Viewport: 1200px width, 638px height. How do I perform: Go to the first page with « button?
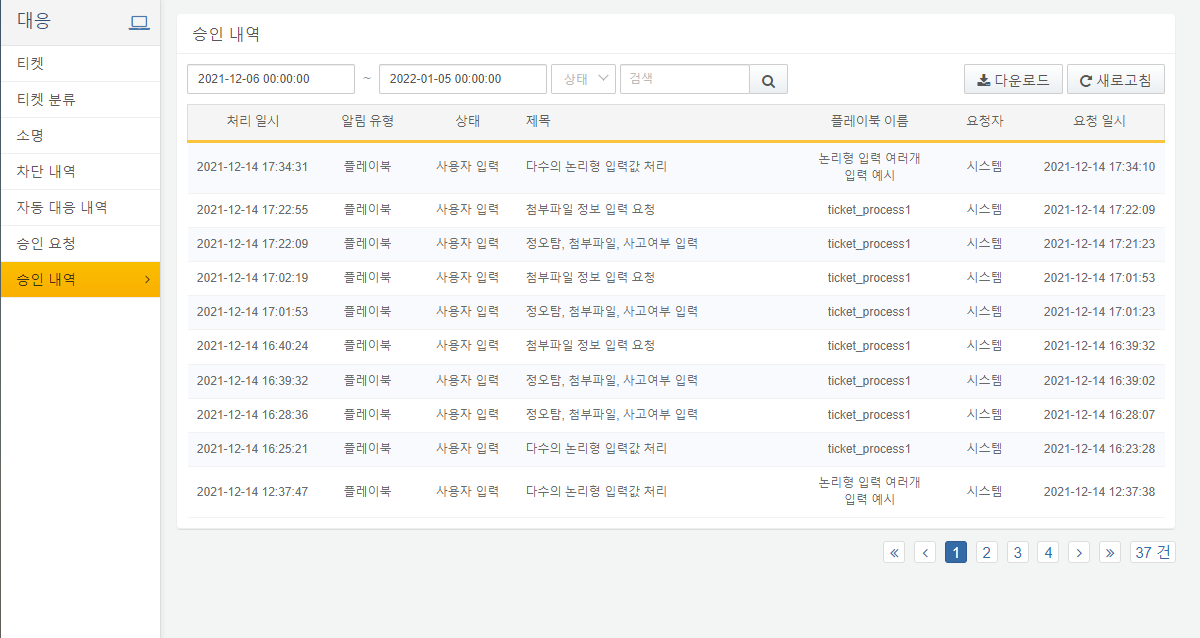[x=894, y=552]
